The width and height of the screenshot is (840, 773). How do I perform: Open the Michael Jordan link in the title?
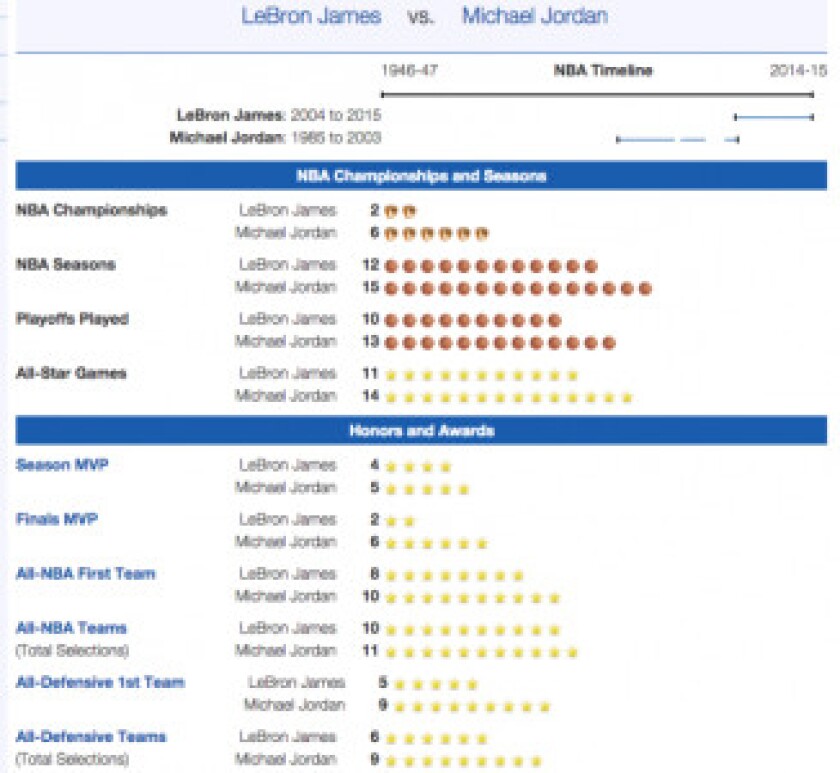(535, 16)
